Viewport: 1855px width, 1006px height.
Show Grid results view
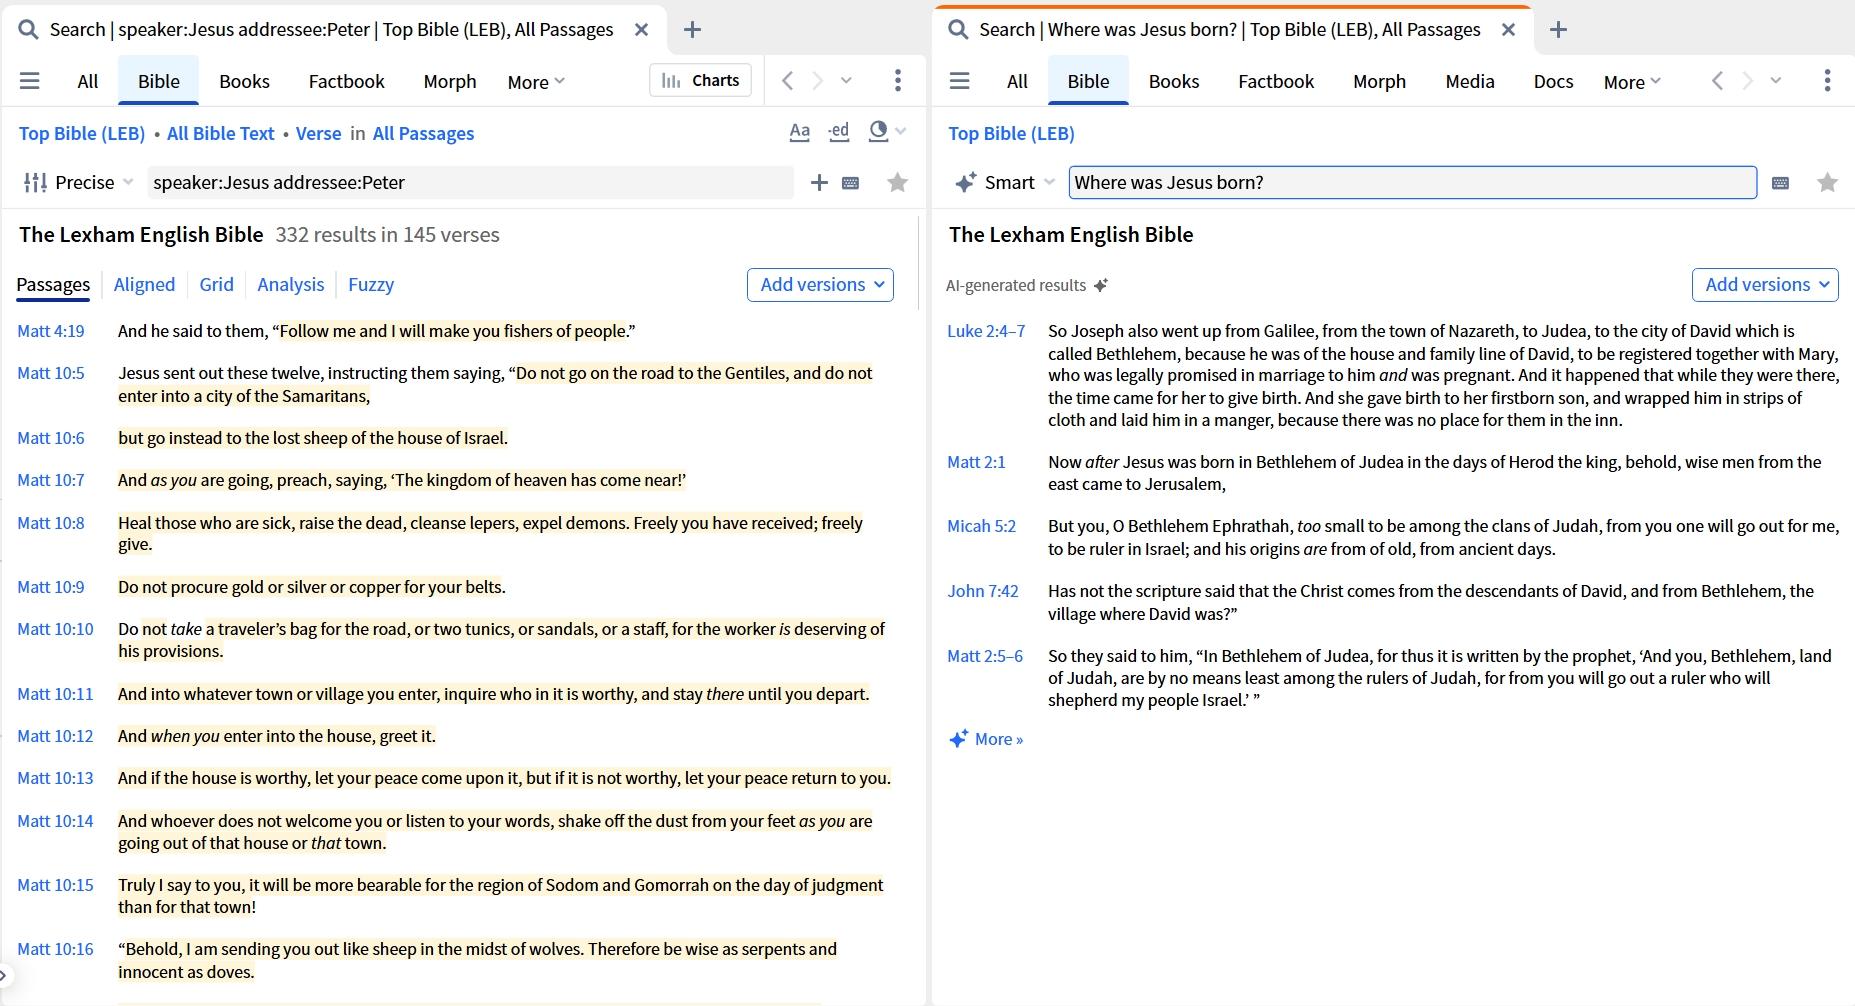217,285
